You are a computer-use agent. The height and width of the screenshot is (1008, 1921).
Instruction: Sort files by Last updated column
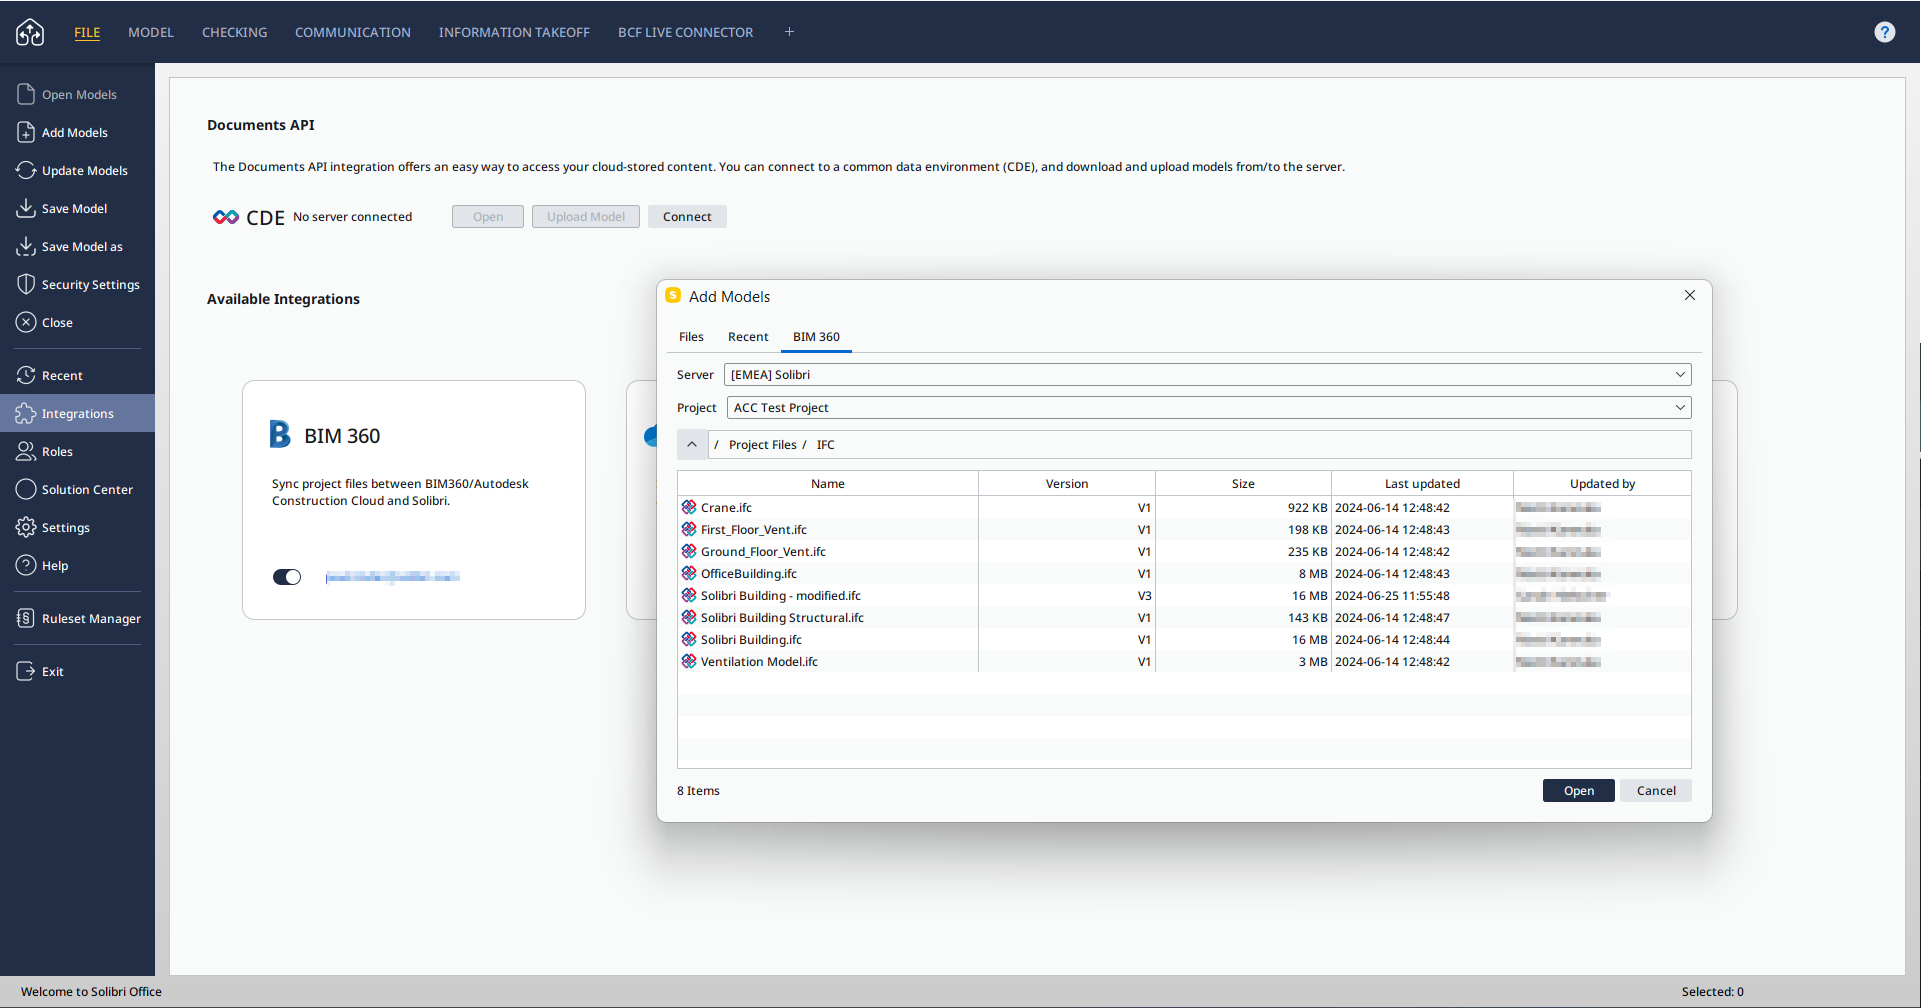[x=1421, y=484]
